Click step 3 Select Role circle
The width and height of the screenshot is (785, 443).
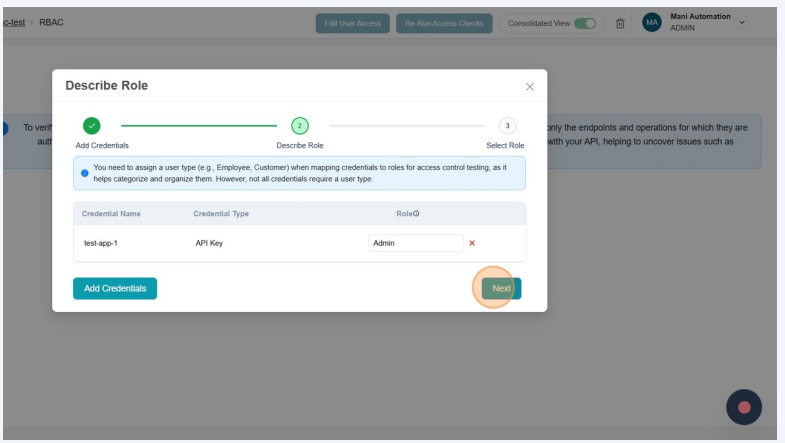point(508,125)
